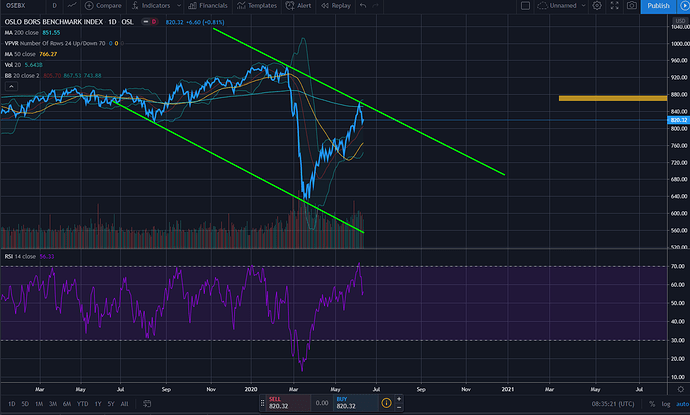690x415 pixels.
Task: Grab the trading panel drag handle
Action: pos(263,403)
